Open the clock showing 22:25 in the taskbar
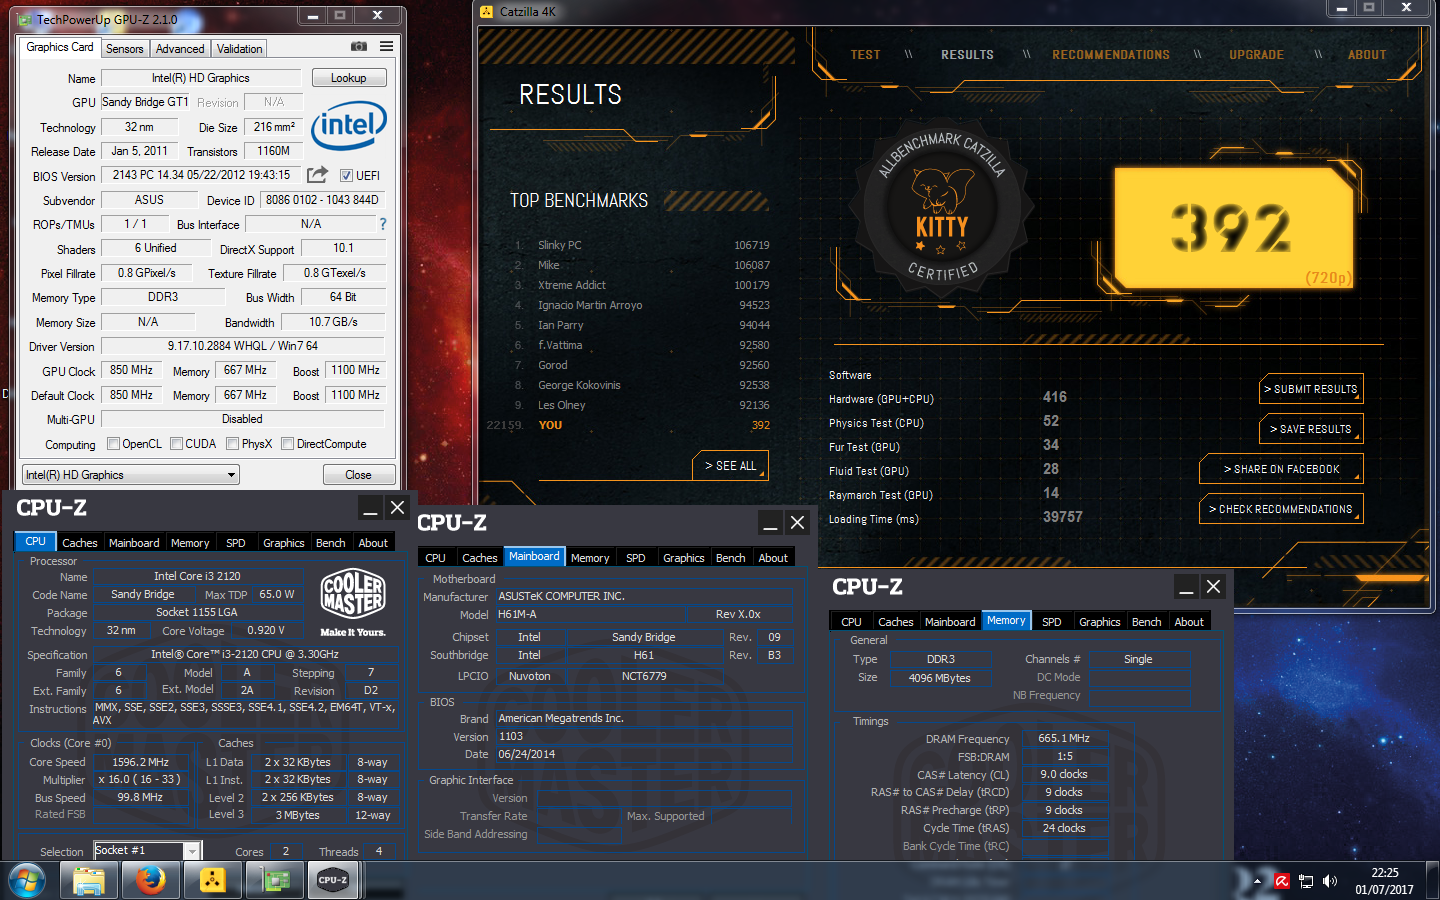Screen dimensions: 1440x900 (x=1385, y=881)
